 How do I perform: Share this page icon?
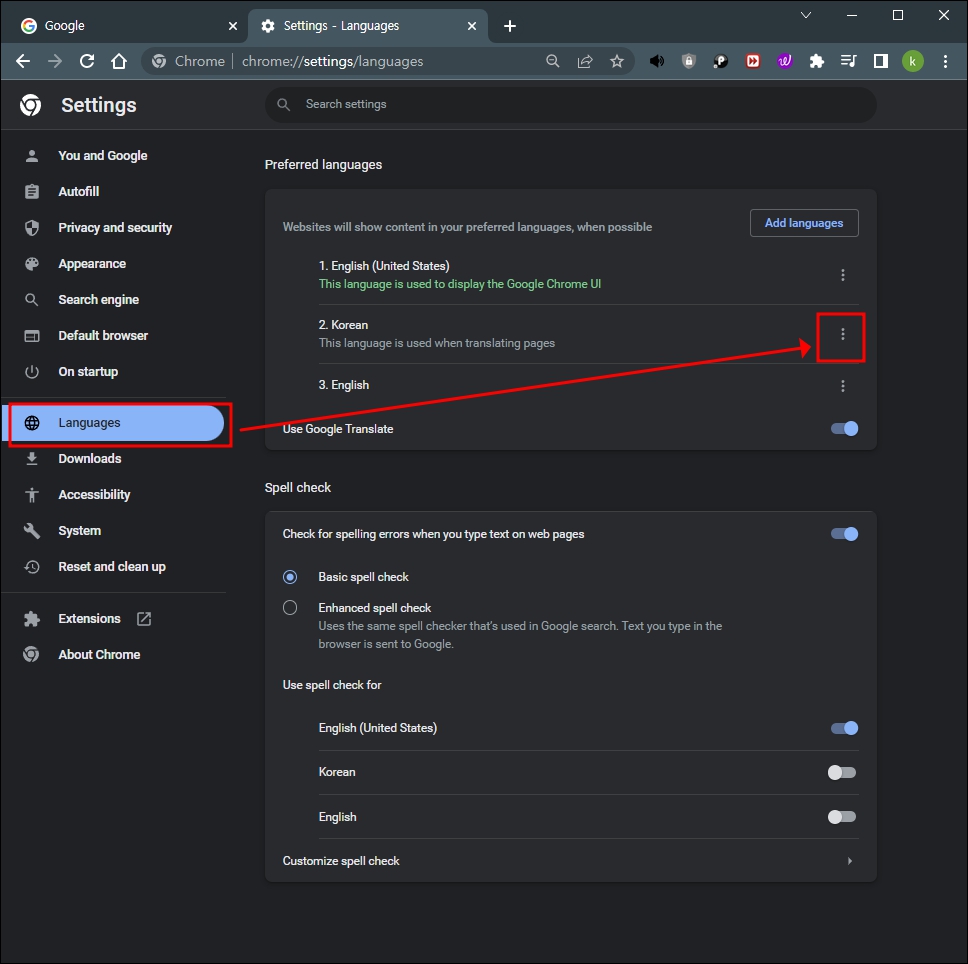[x=585, y=61]
